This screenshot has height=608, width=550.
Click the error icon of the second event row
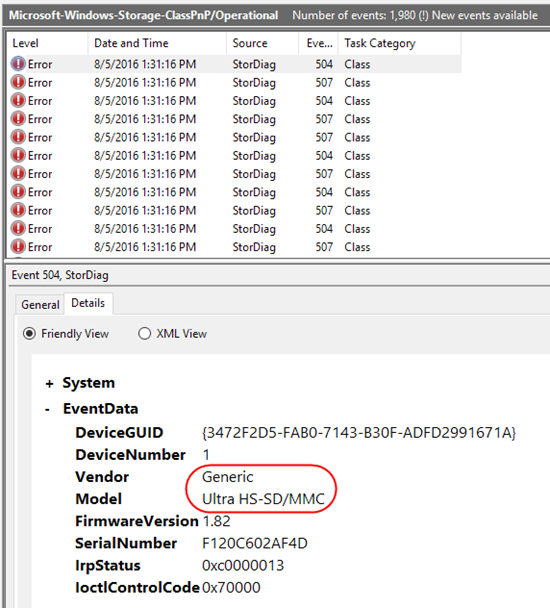coord(18,82)
